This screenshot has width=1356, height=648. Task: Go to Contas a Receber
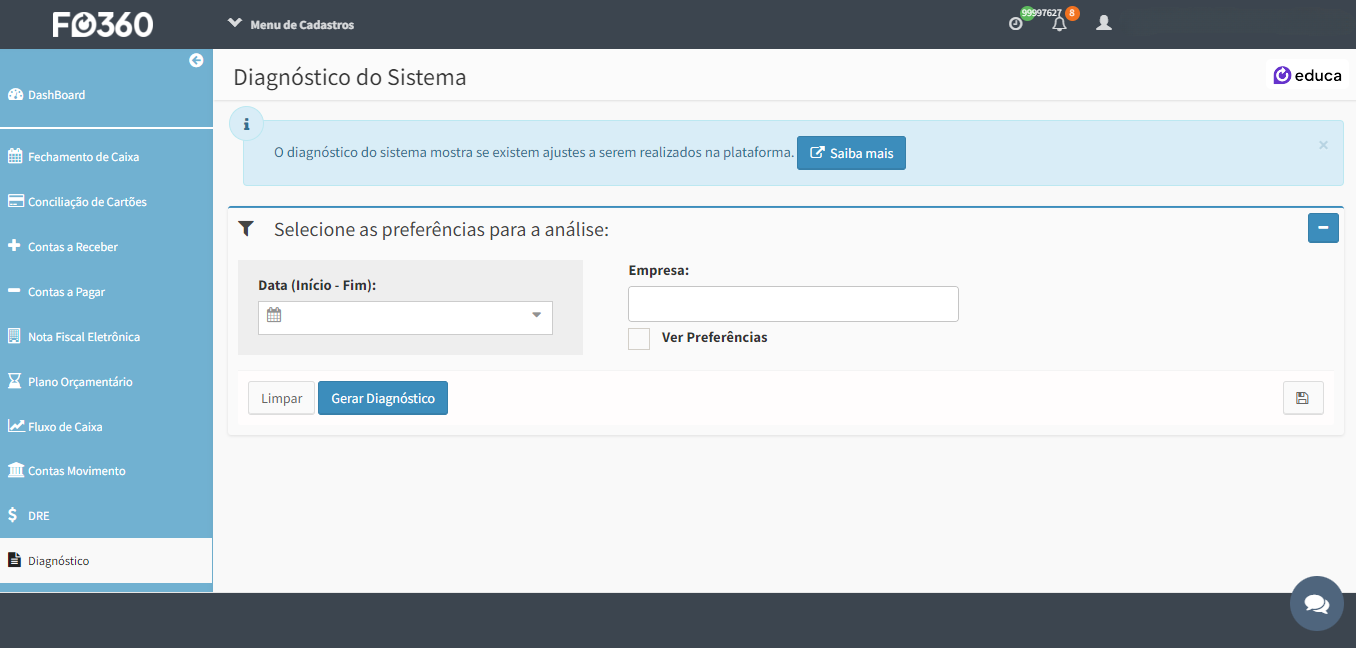tap(72, 247)
